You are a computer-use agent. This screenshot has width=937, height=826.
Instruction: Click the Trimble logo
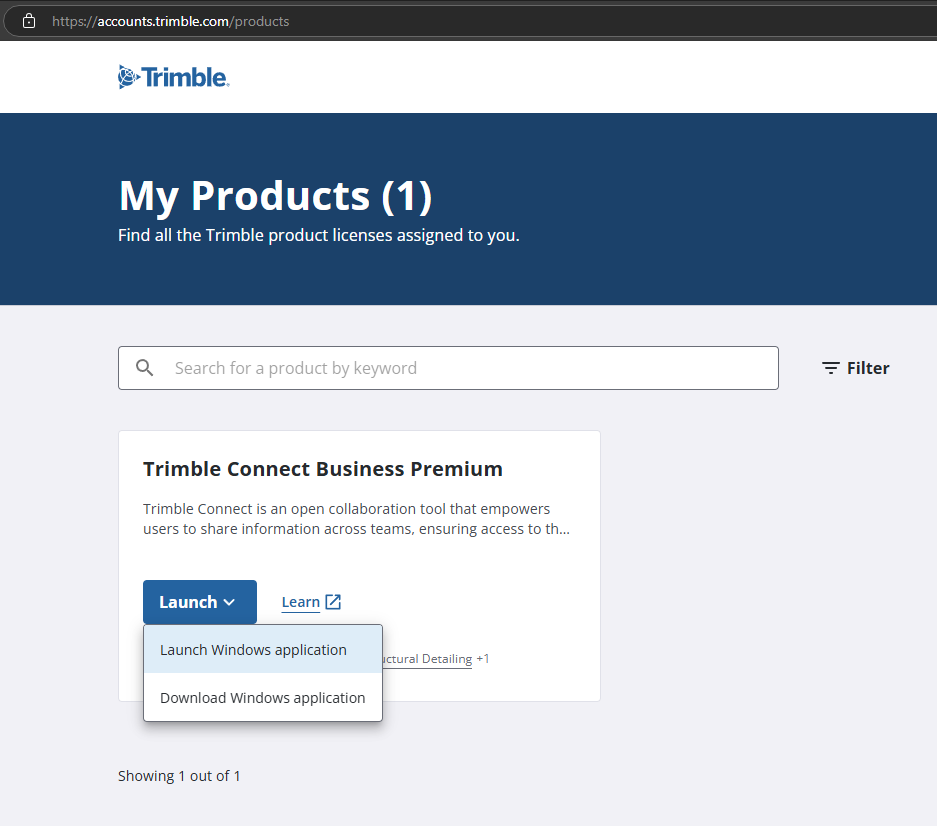pyautogui.click(x=173, y=77)
